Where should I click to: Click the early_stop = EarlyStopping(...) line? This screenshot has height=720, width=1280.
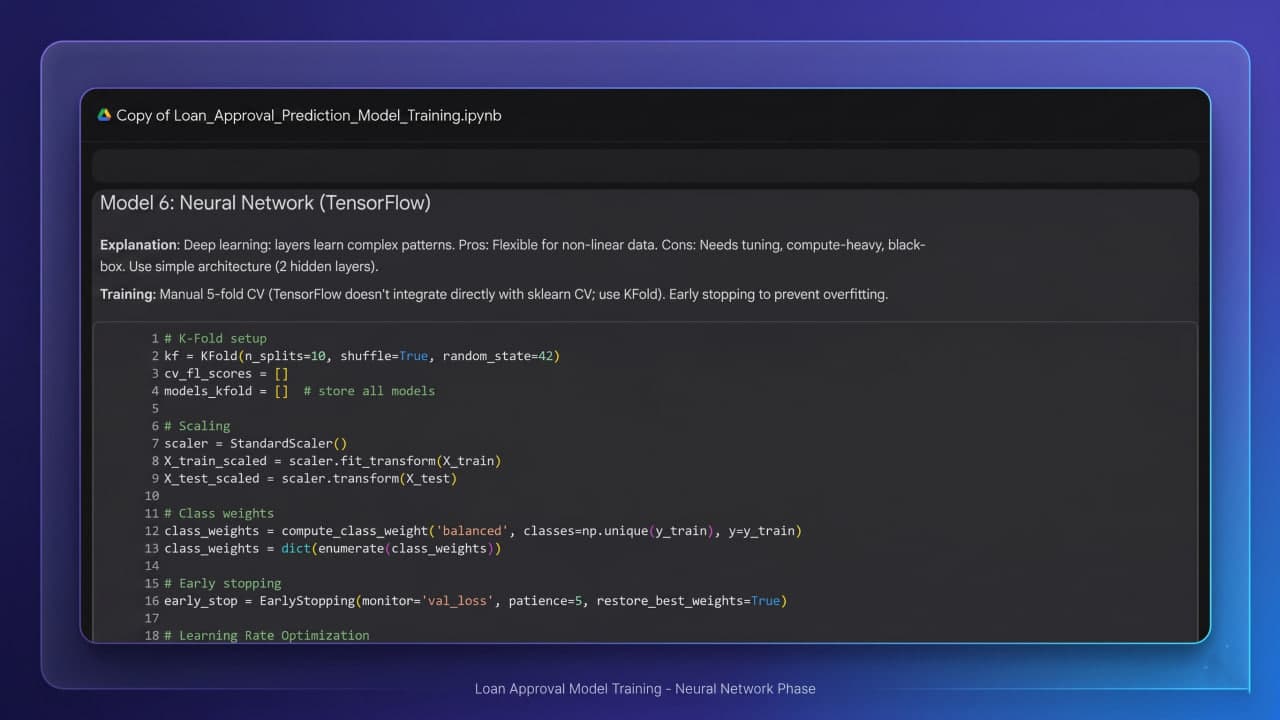click(476, 601)
